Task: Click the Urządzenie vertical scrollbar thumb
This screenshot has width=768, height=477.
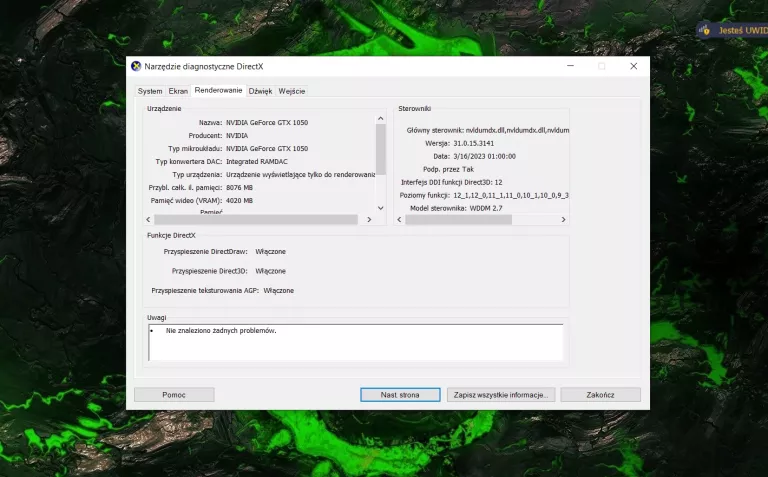Action: click(381, 149)
